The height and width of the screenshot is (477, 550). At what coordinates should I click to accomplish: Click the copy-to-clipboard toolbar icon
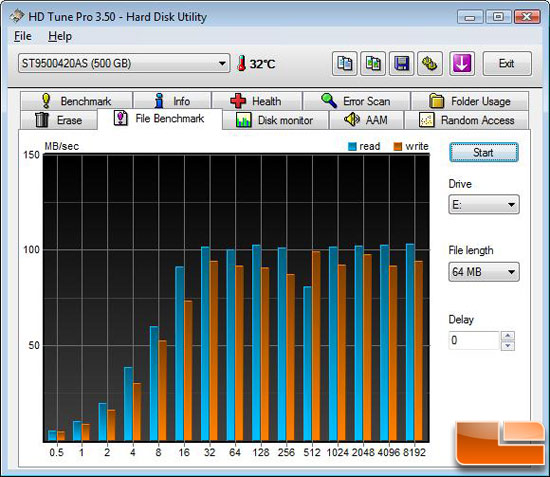pyautogui.click(x=344, y=64)
